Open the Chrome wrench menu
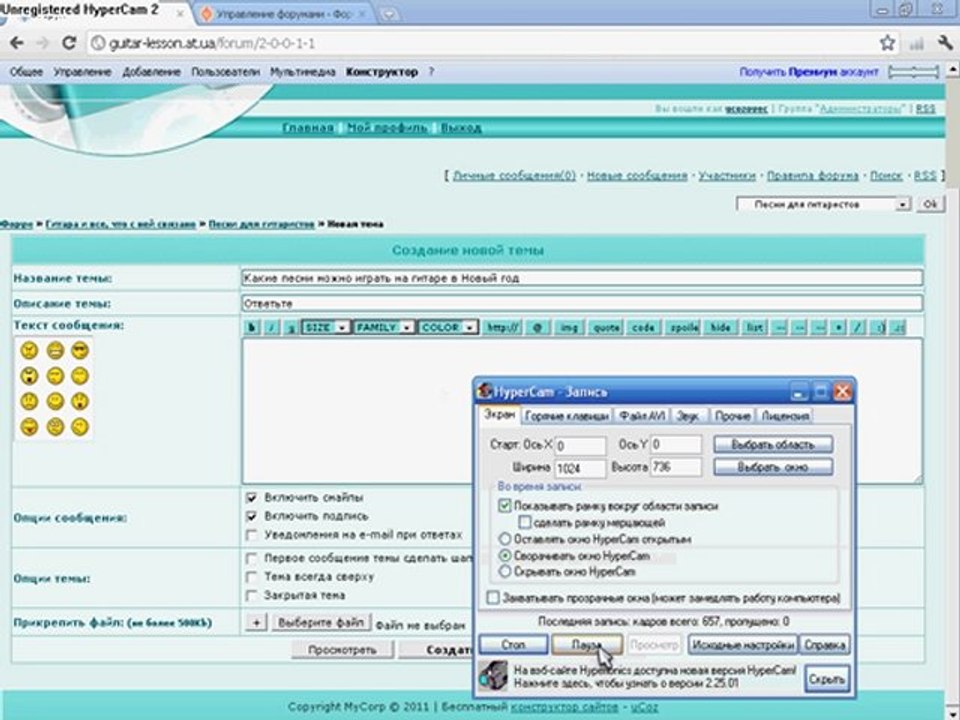960x720 pixels. 945,43
